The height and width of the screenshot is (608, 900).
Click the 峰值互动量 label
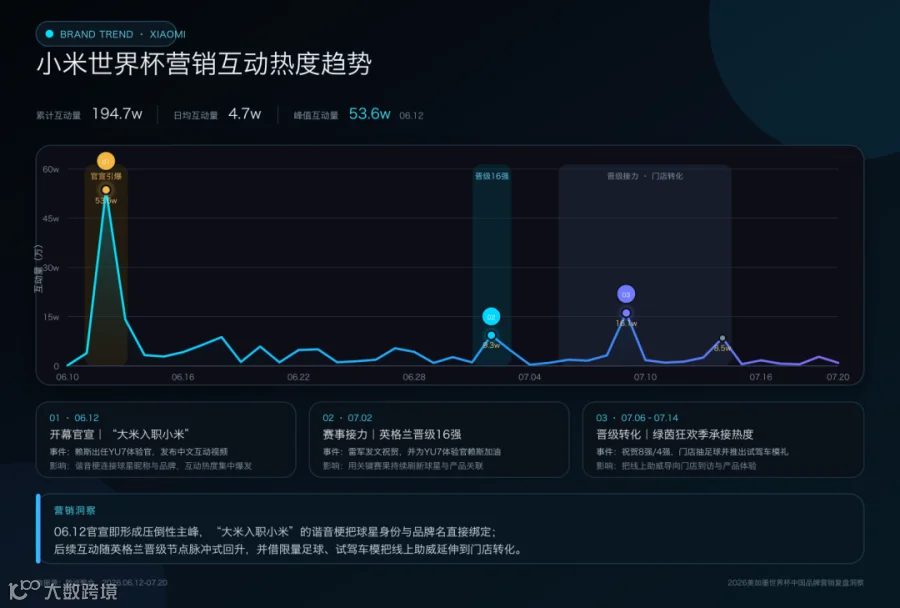[316, 115]
